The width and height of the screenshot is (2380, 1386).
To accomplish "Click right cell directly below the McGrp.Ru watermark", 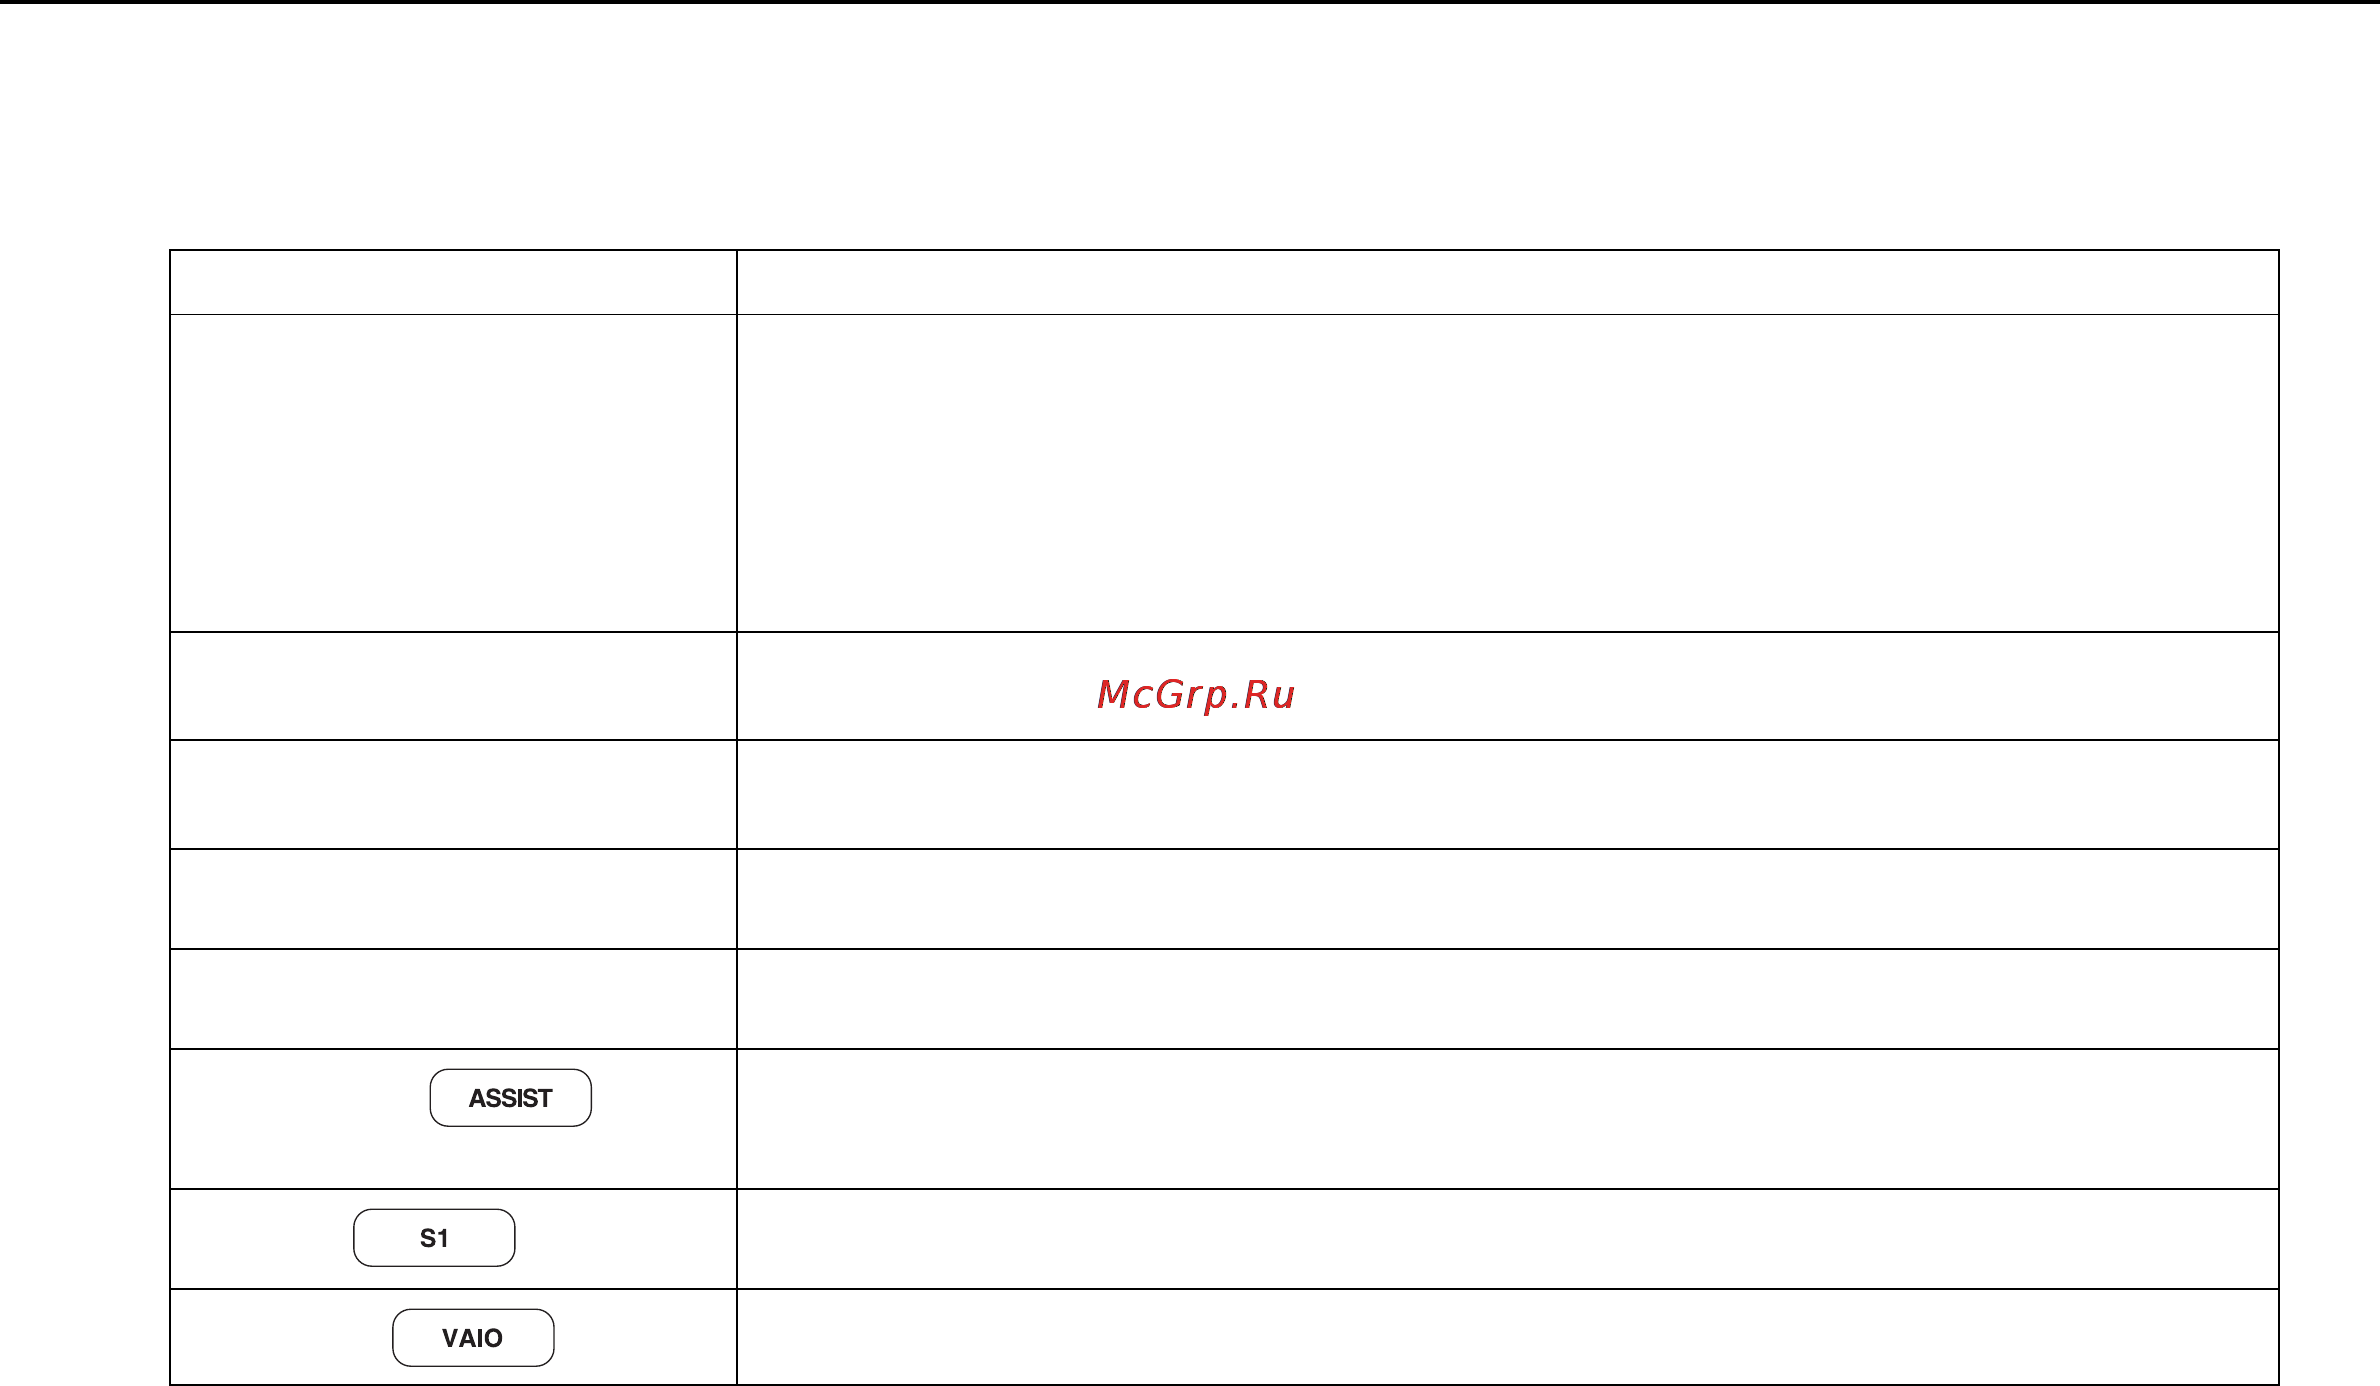I will (1508, 795).
